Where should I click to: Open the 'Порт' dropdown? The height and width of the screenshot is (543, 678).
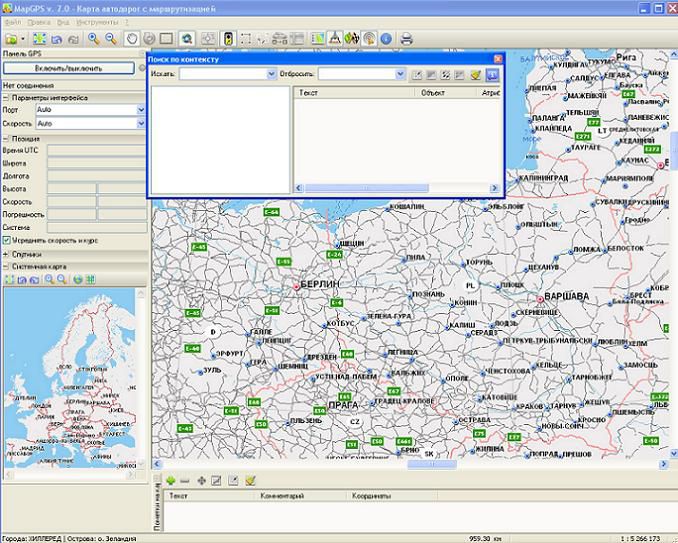141,109
